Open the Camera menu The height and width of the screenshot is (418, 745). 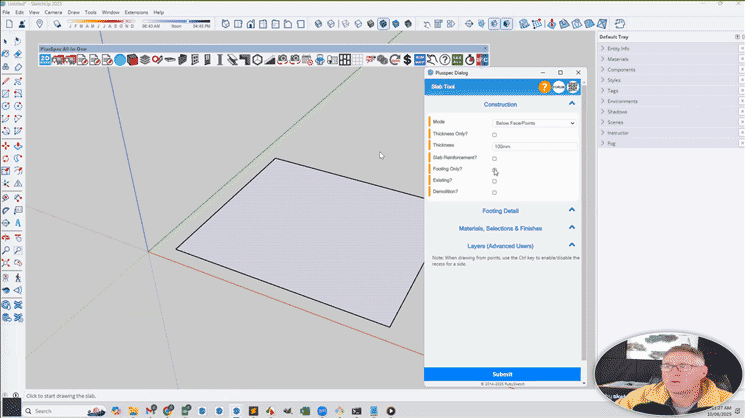53,12
